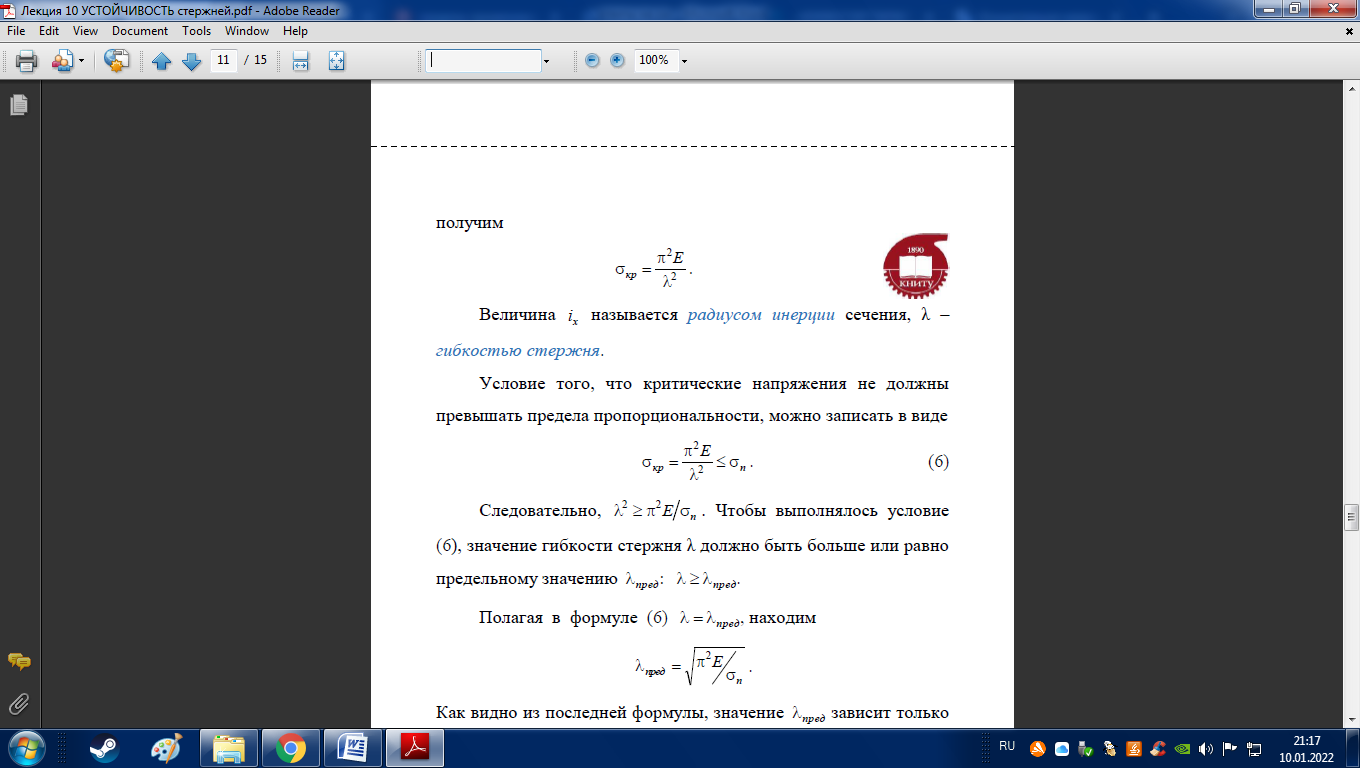Open the View menu
Image resolution: width=1360 pixels, height=768 pixels.
click(86, 31)
